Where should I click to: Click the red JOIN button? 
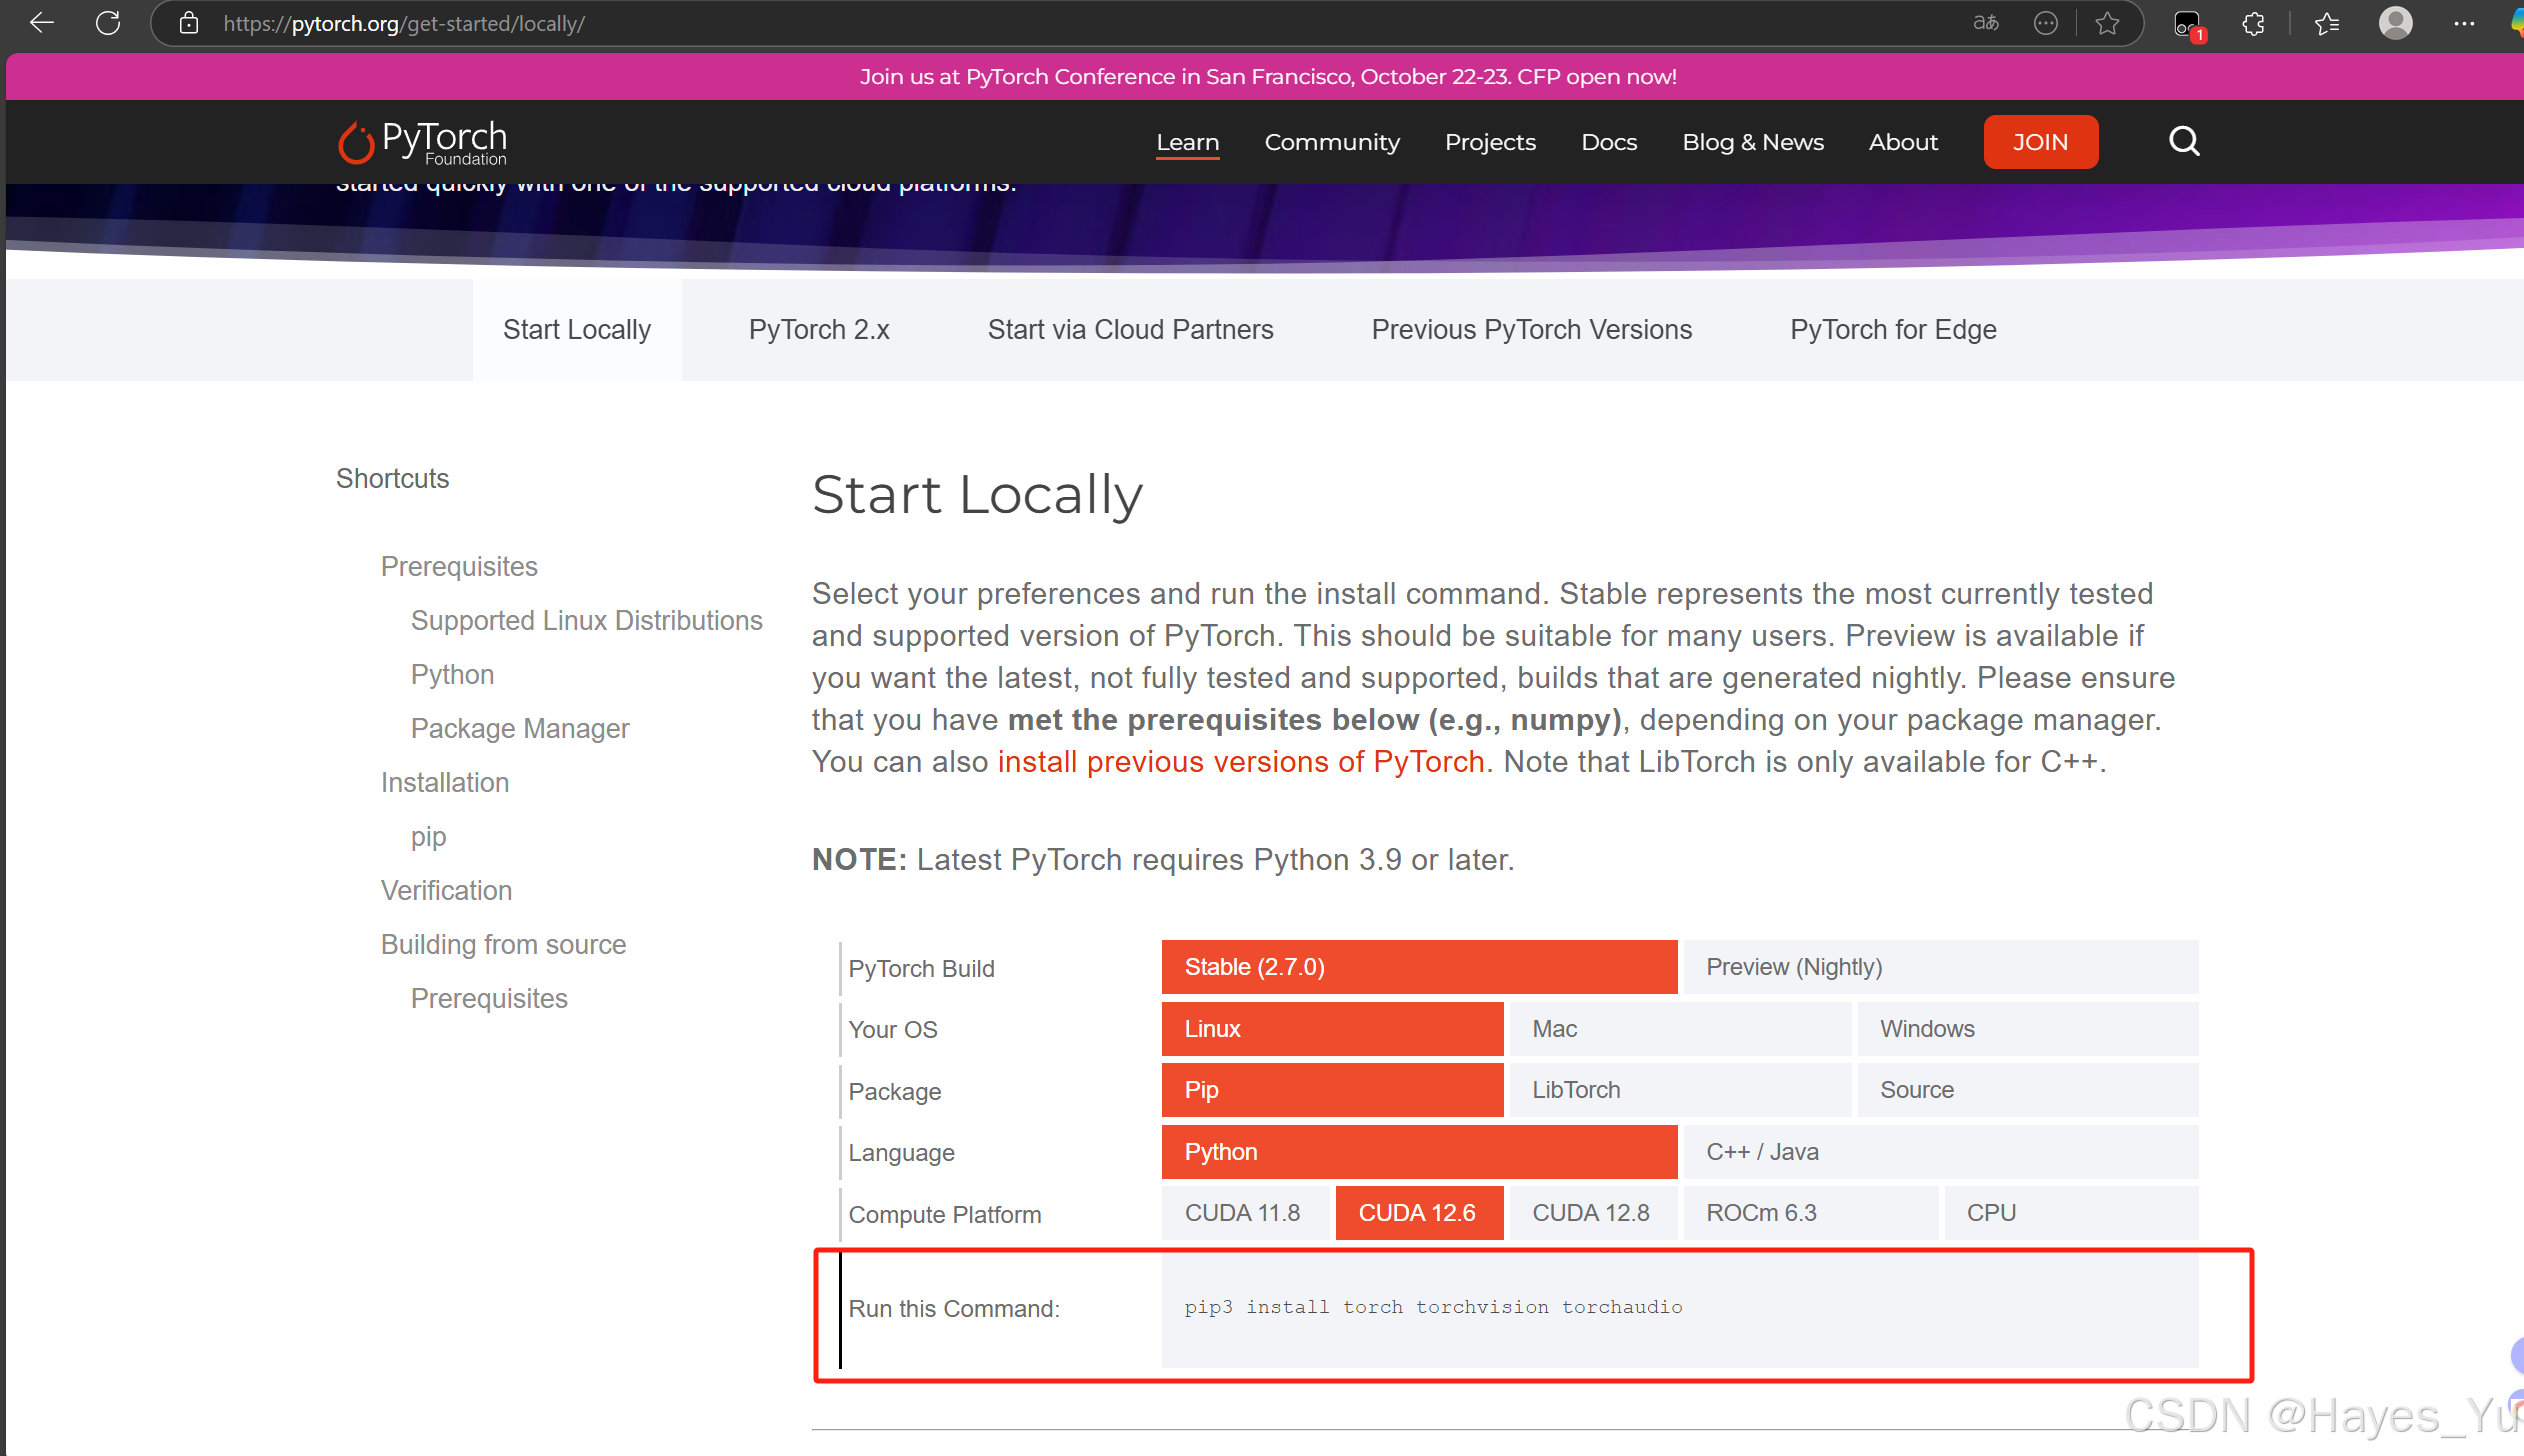(2040, 142)
